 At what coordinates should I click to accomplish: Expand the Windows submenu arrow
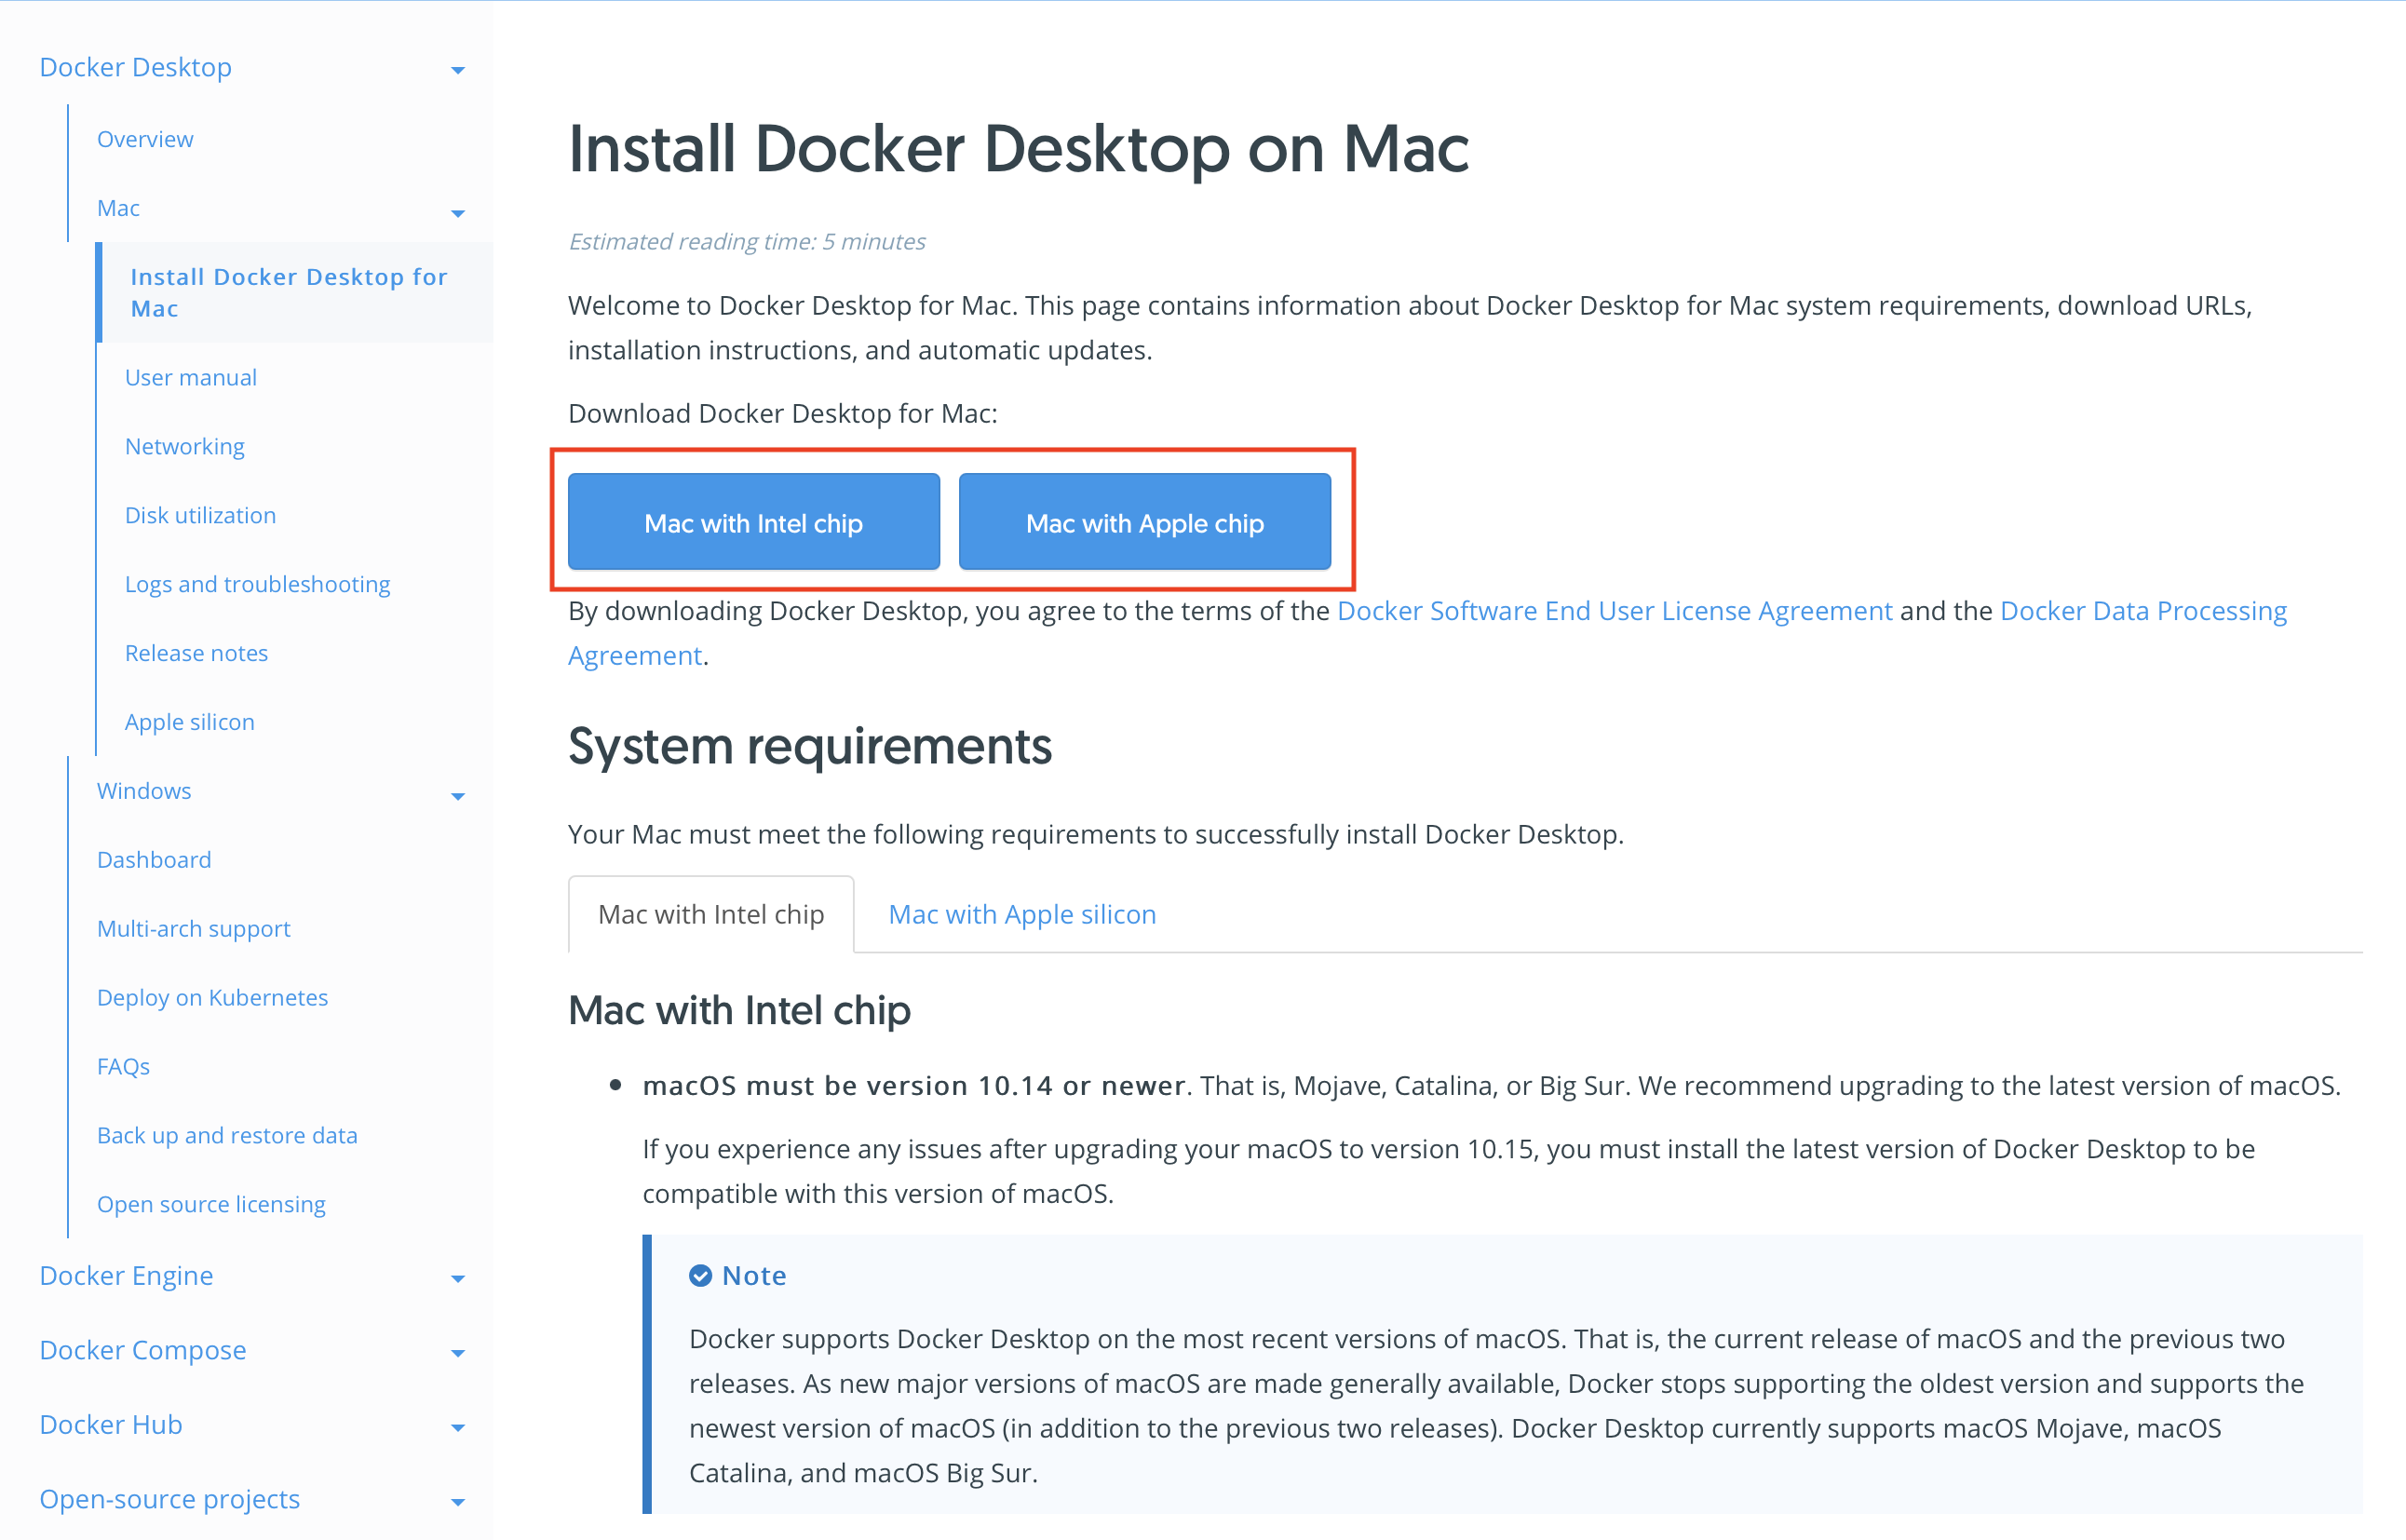pyautogui.click(x=457, y=796)
